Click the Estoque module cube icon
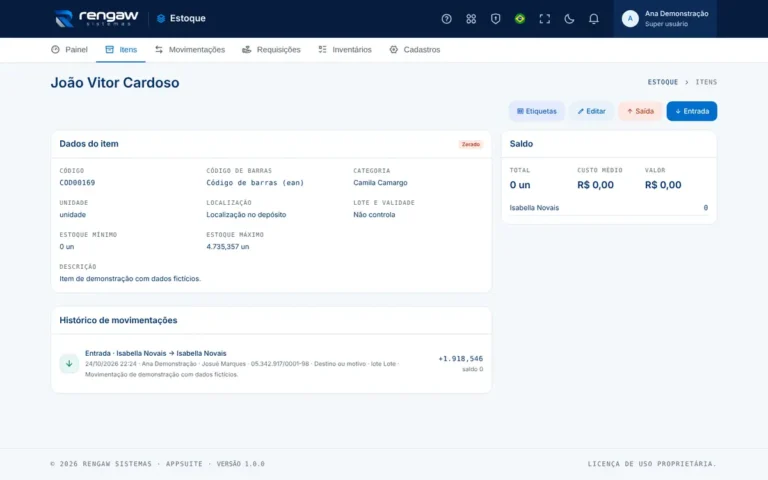768x480 pixels. 161,19
